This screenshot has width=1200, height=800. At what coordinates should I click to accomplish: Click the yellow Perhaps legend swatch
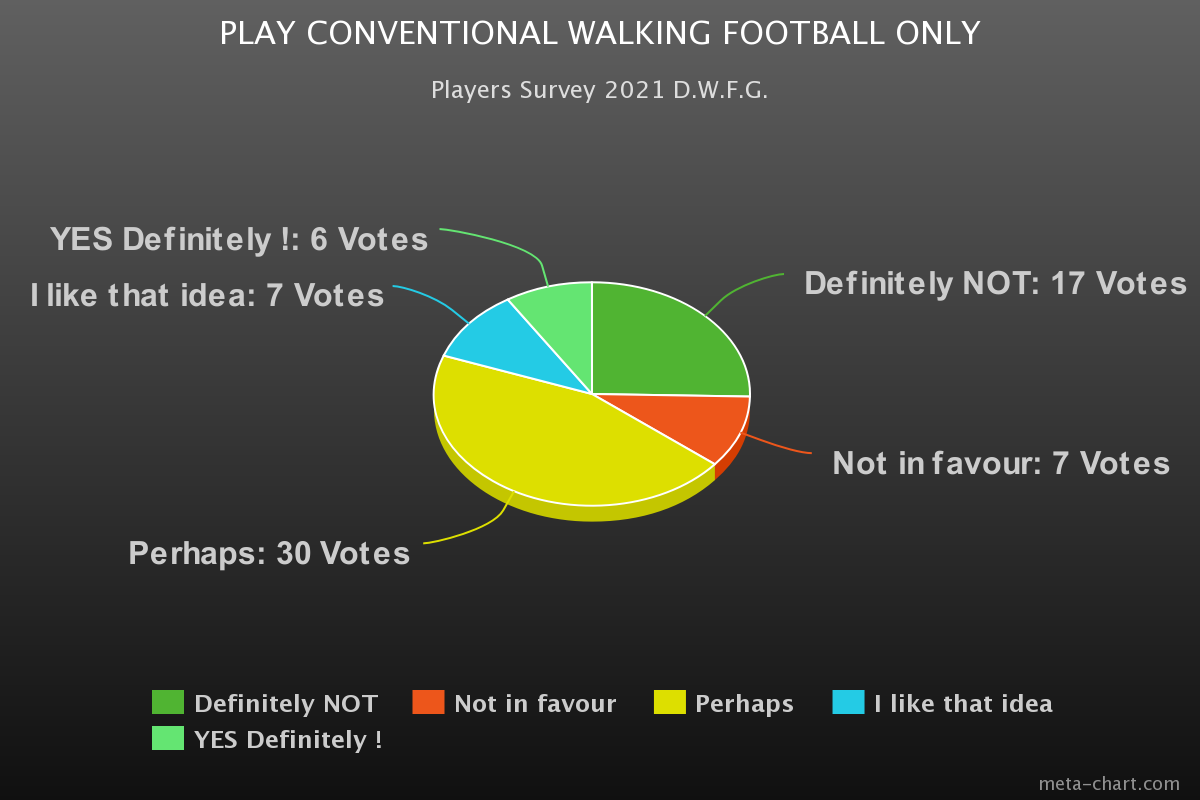tap(670, 703)
